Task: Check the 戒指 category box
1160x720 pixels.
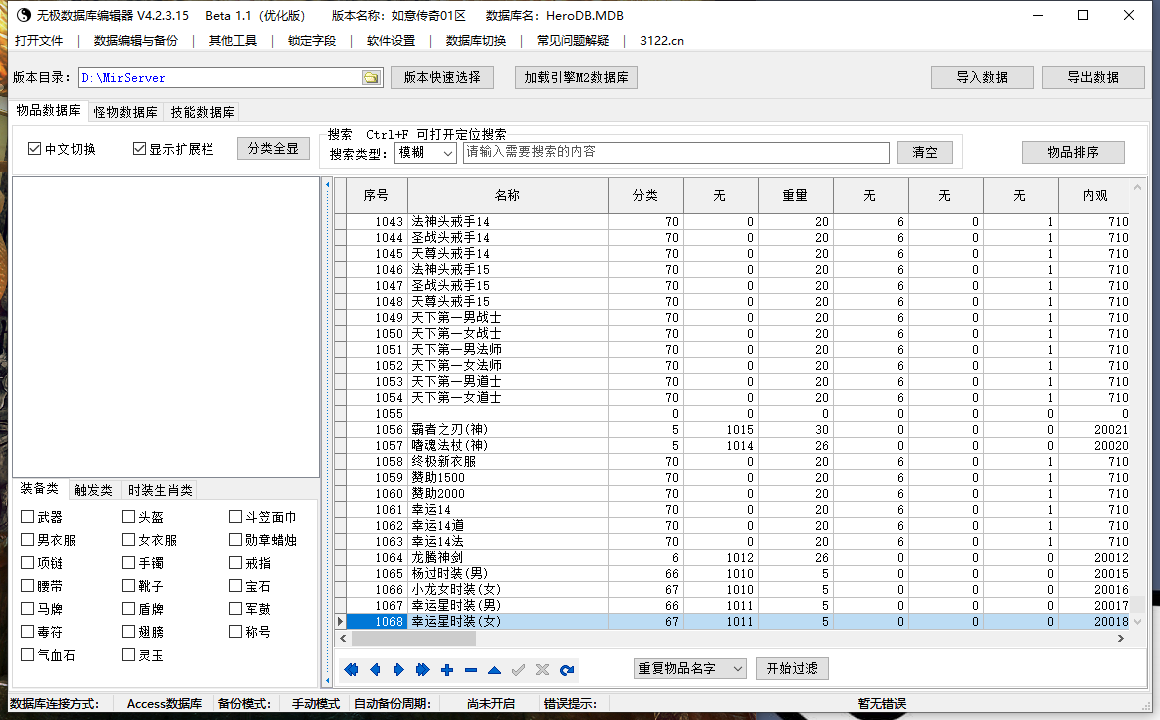Action: pyautogui.click(x=235, y=562)
